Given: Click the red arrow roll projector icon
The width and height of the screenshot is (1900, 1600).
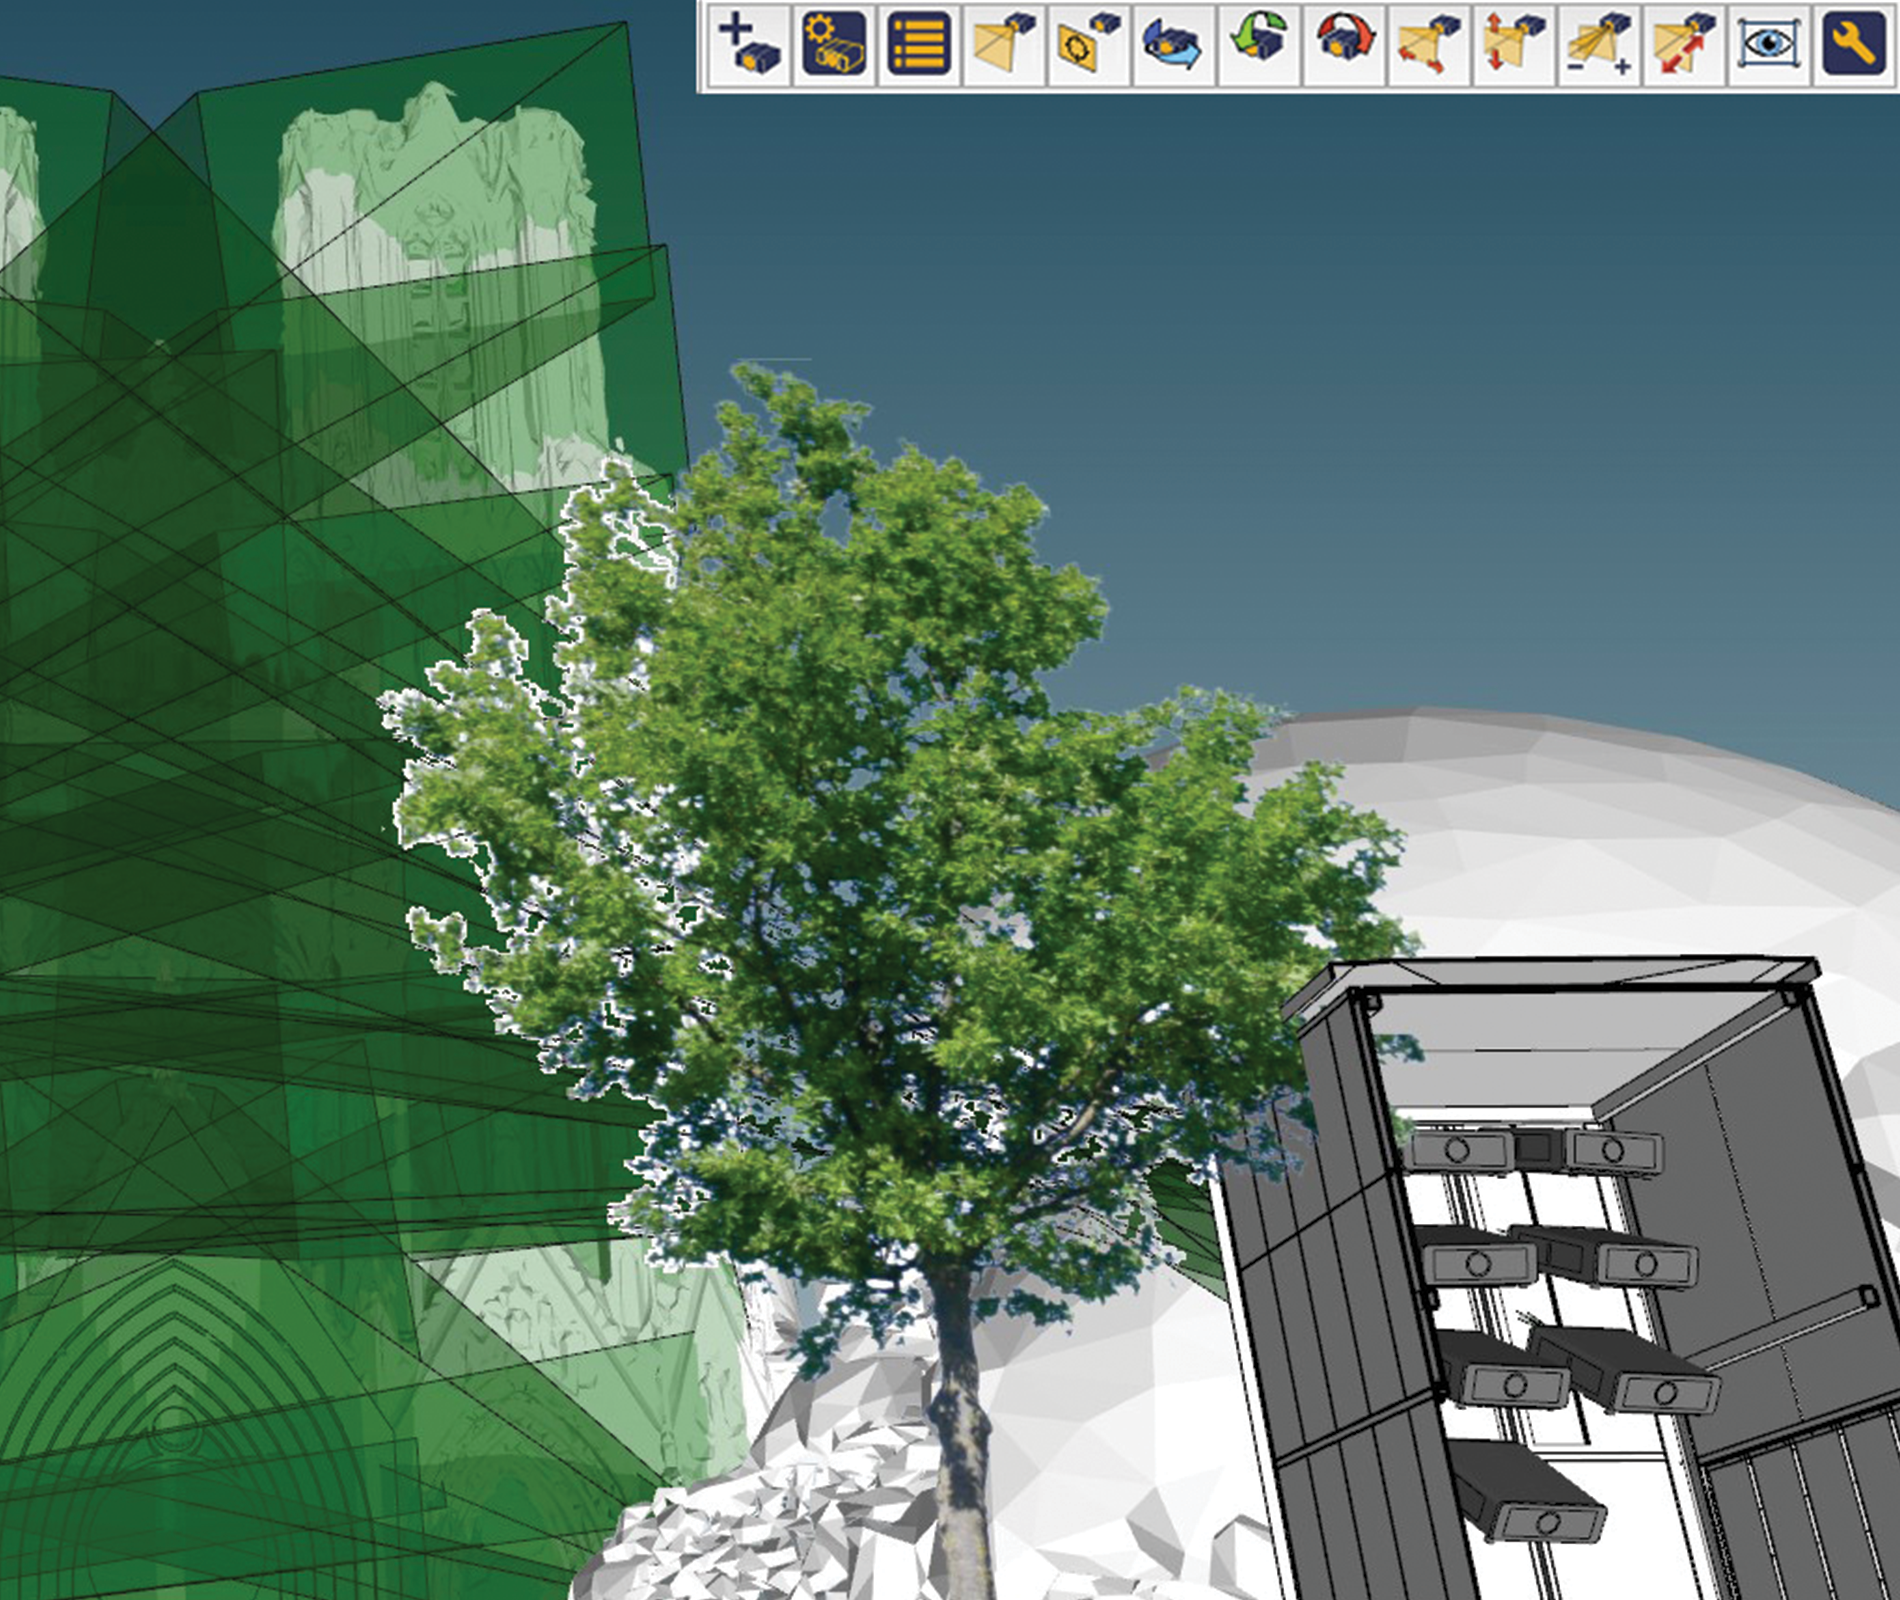Looking at the screenshot, I should 1344,43.
